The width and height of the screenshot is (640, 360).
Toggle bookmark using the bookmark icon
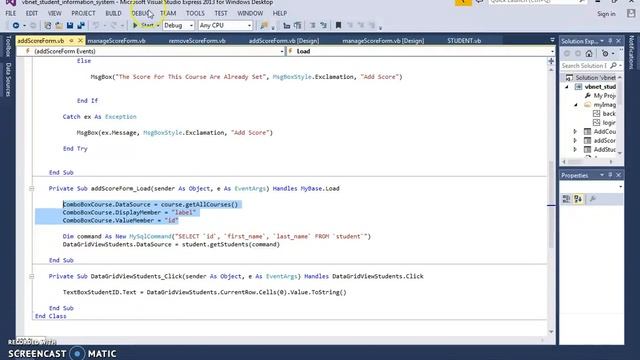click(338, 25)
